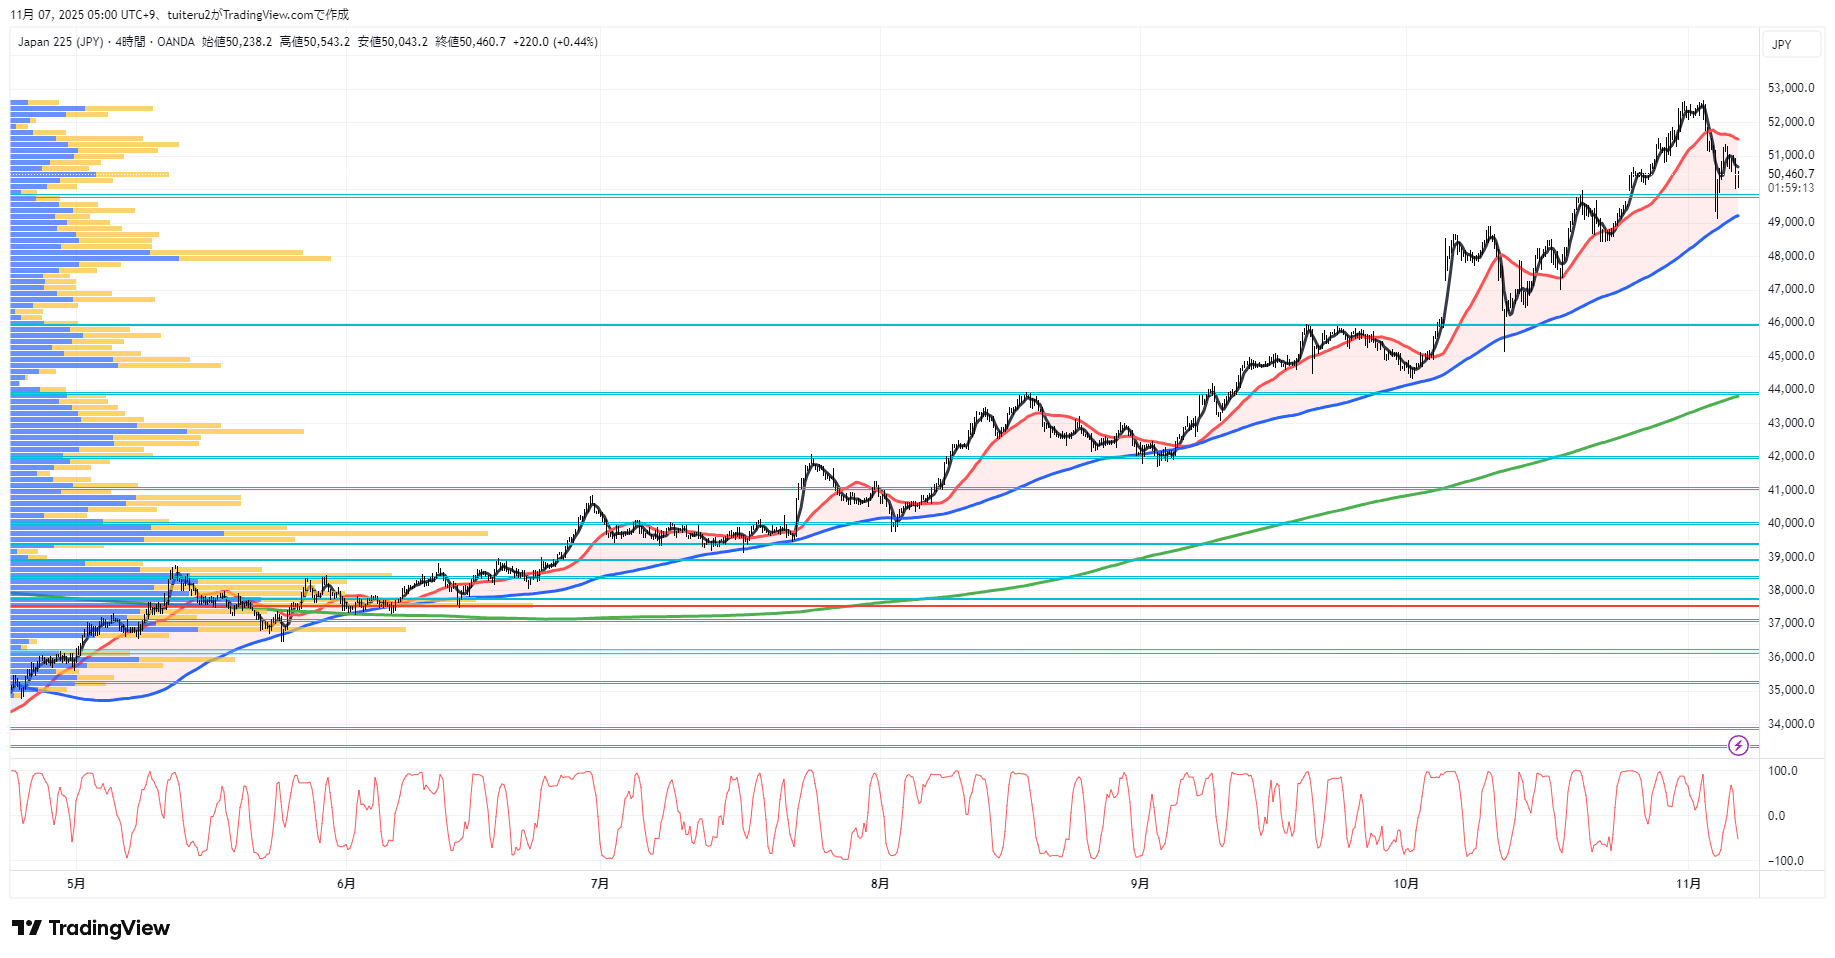Viewport: 1835px width, 958px height.
Task: Click the -100.0 oscillator scale label
Action: pos(1785,861)
